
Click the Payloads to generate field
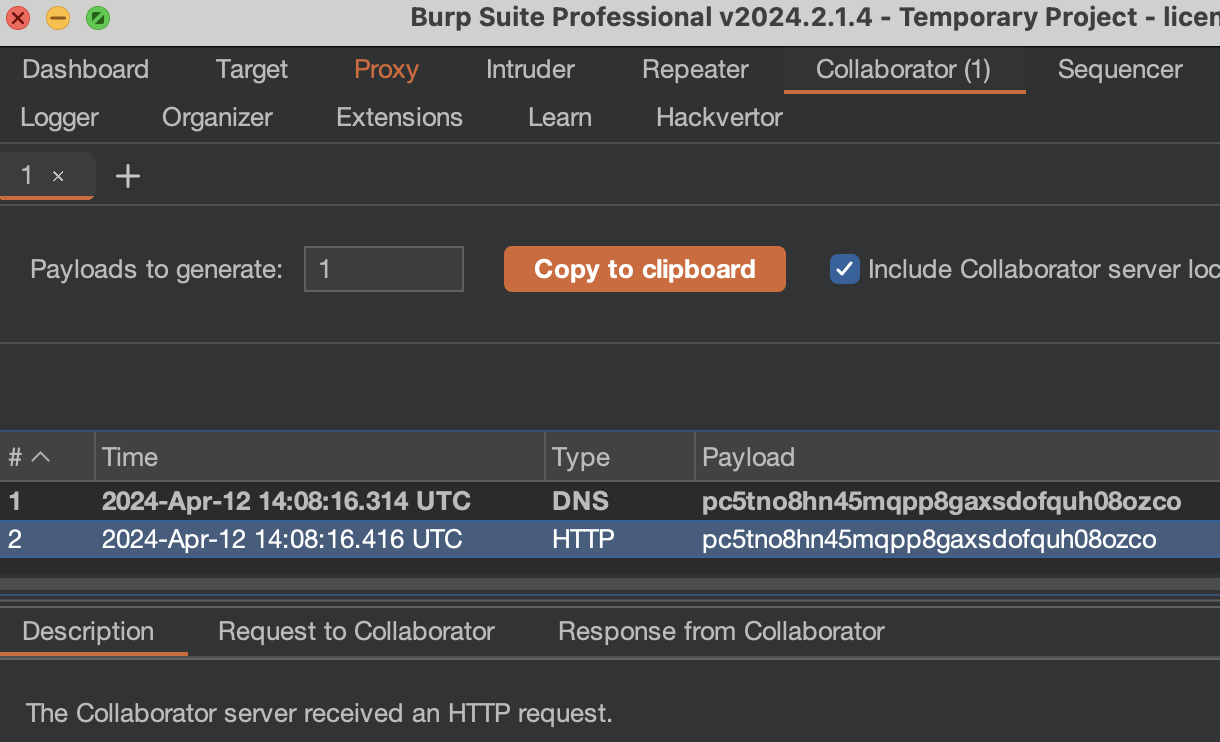pyautogui.click(x=383, y=269)
